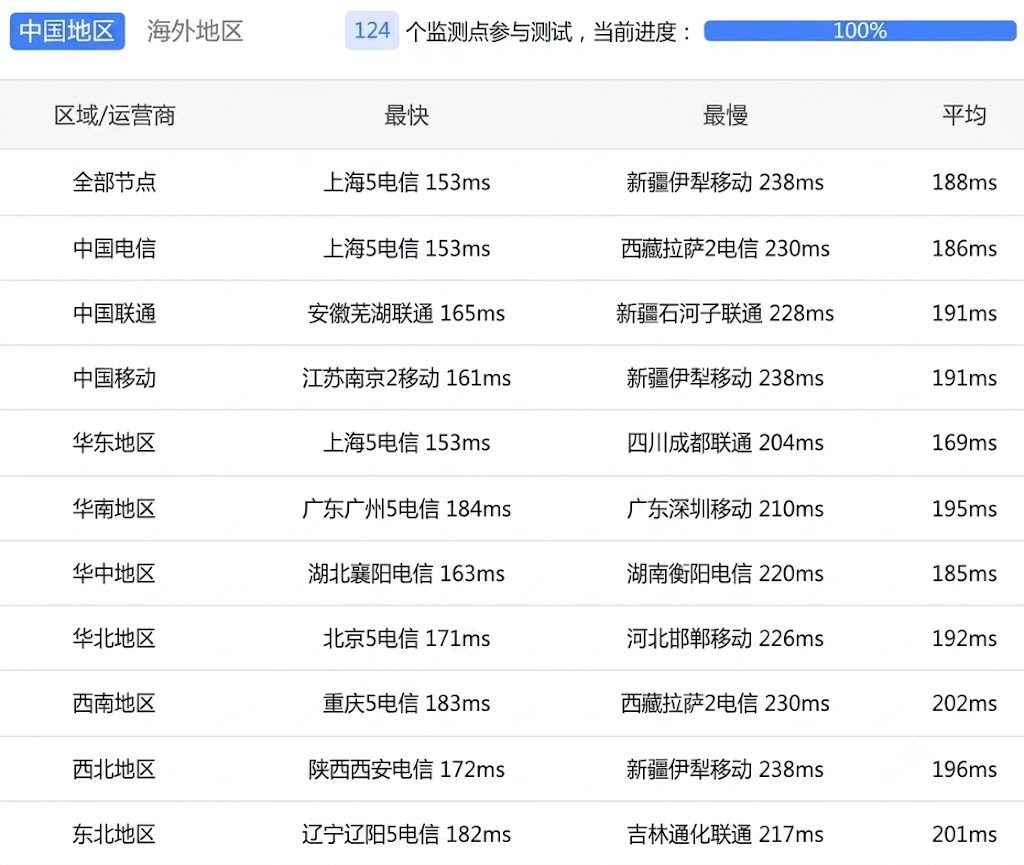Image resolution: width=1024 pixels, height=865 pixels.
Task: Click 个监测点参与测试，当前进度 label
Action: tap(548, 31)
